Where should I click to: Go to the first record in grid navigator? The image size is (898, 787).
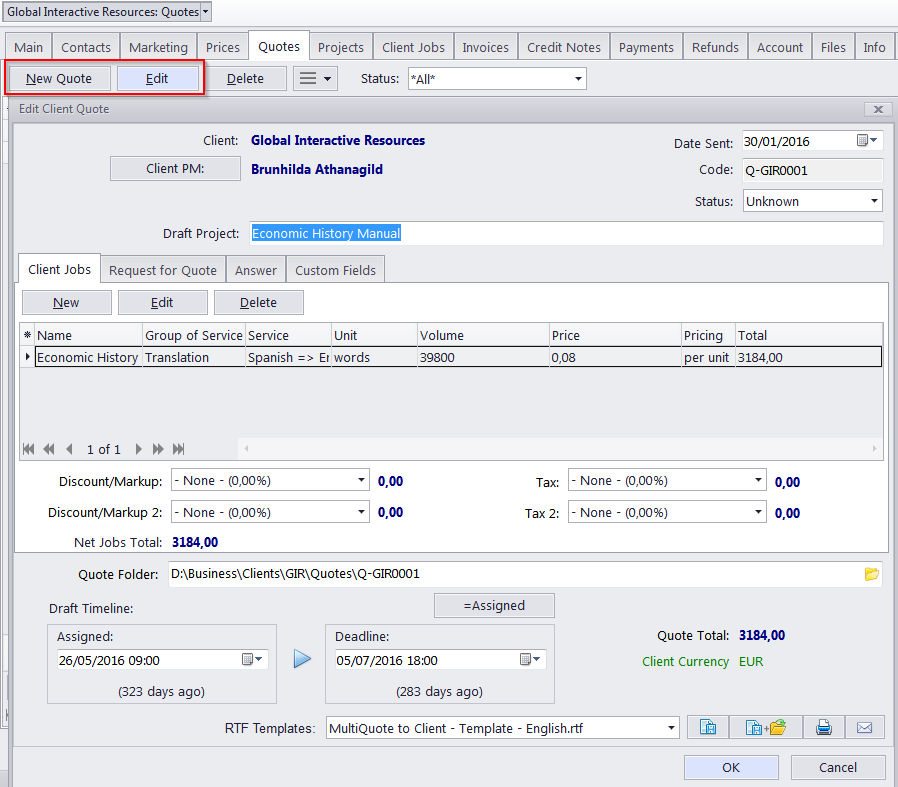click(x=28, y=449)
